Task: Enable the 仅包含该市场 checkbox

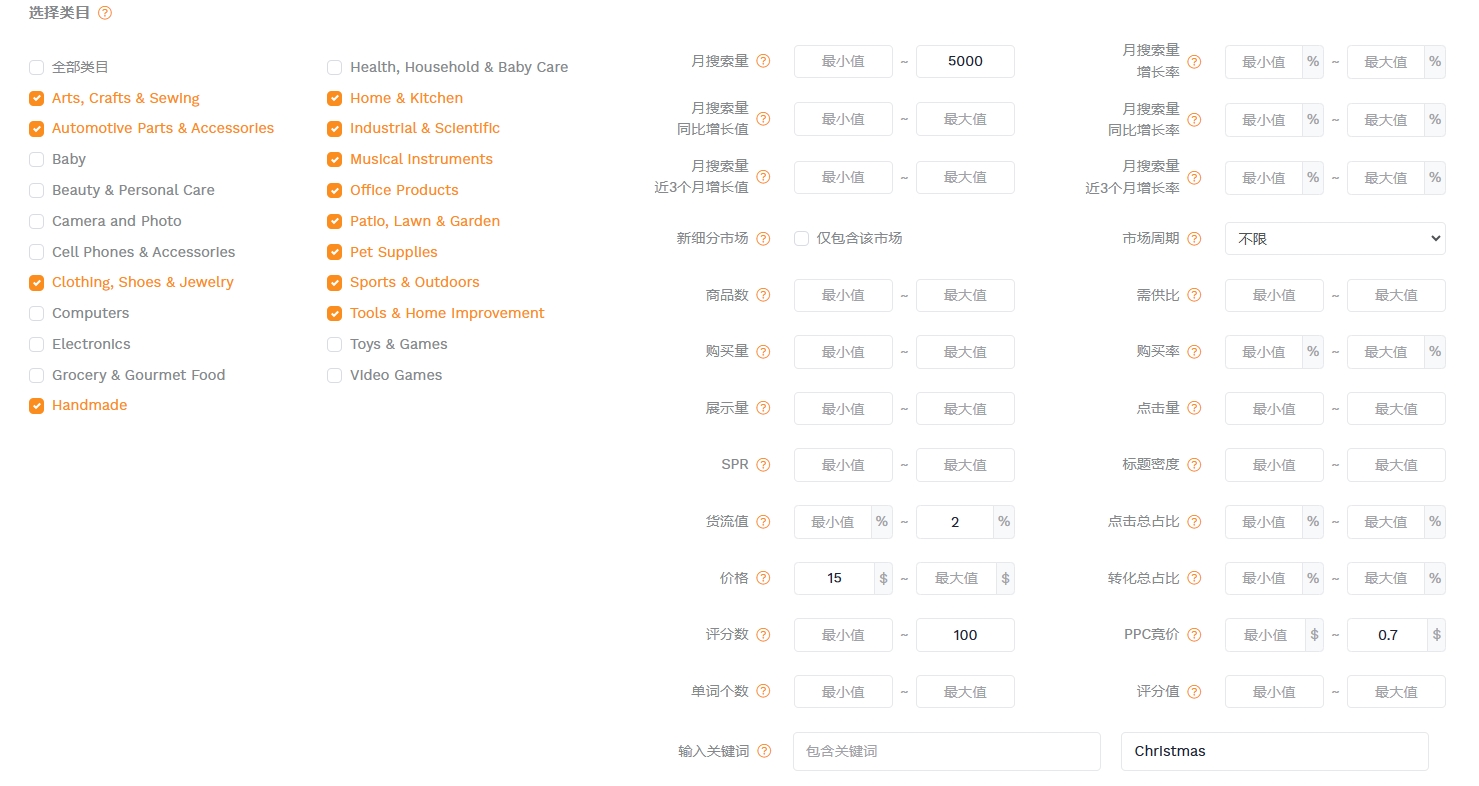Action: [801, 239]
